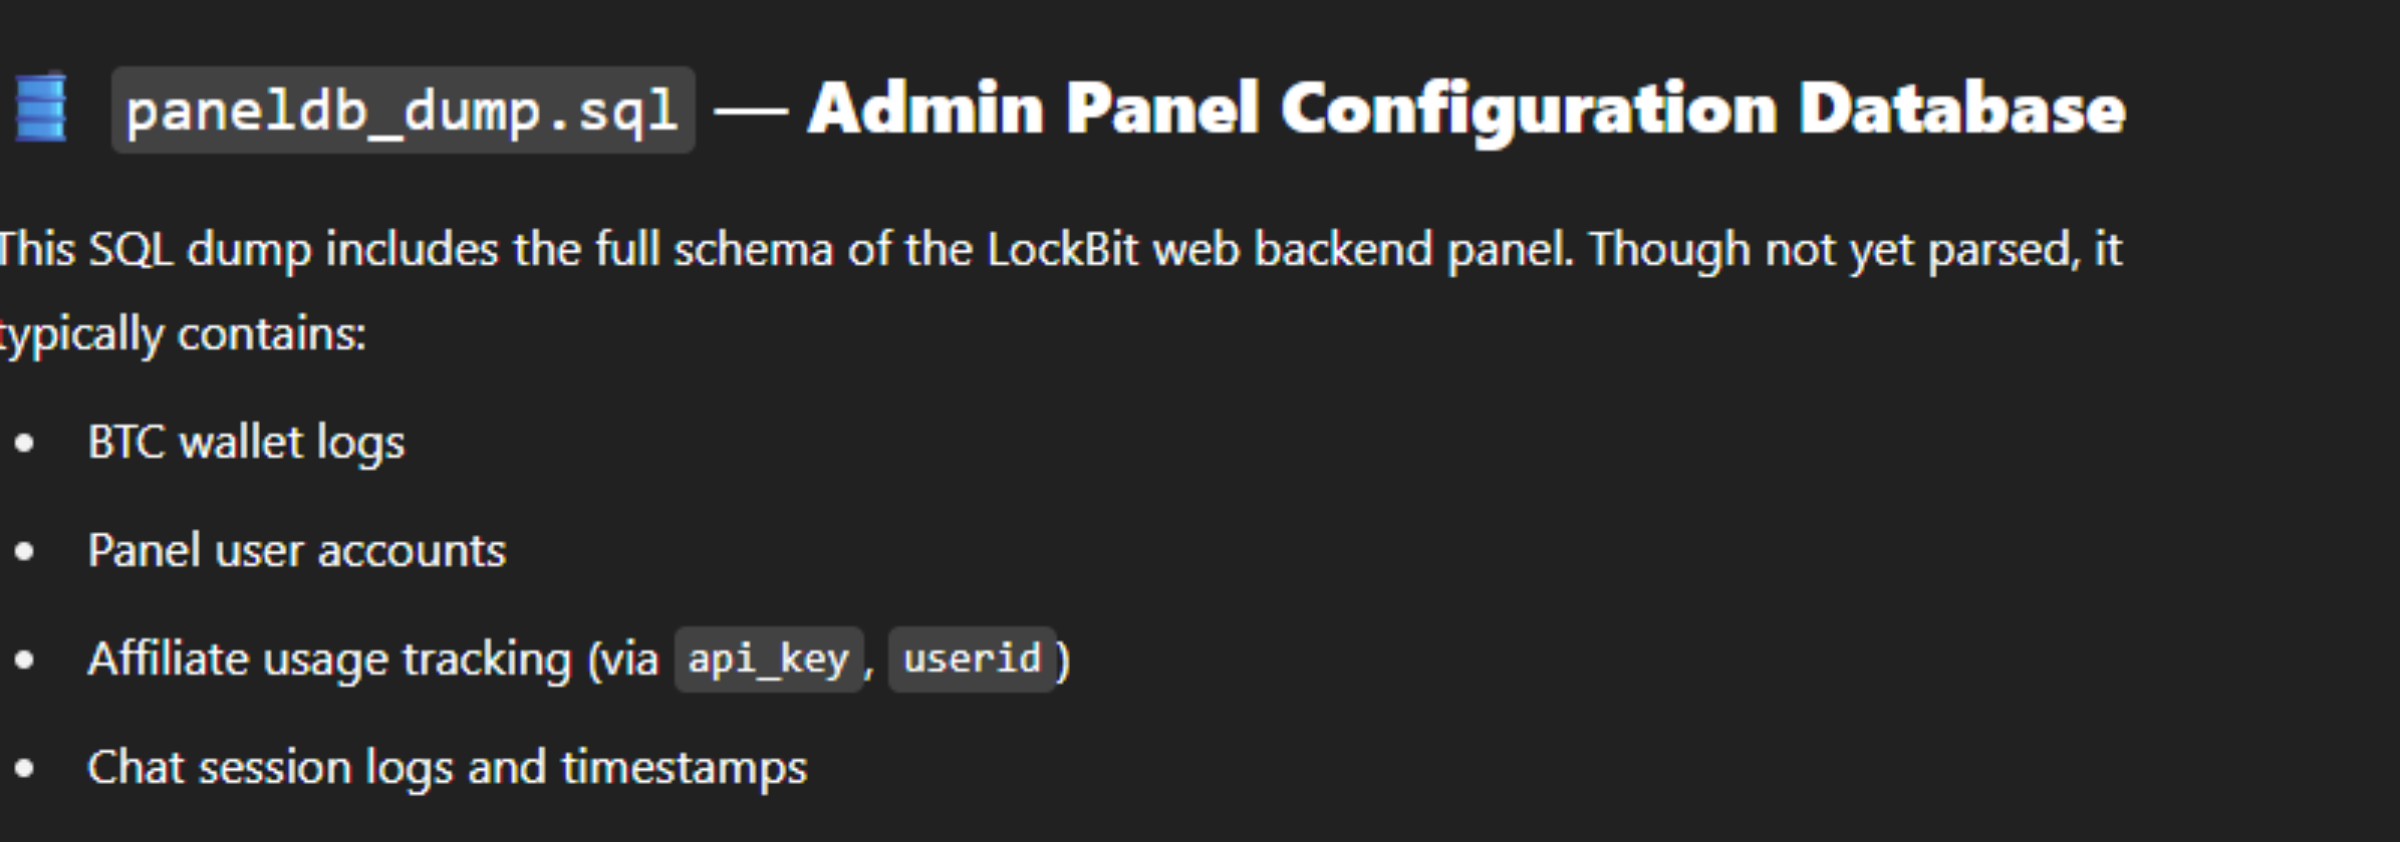Click the Admin Panel Configuration Database heading
The height and width of the screenshot is (842, 2400).
[x=1467, y=110]
